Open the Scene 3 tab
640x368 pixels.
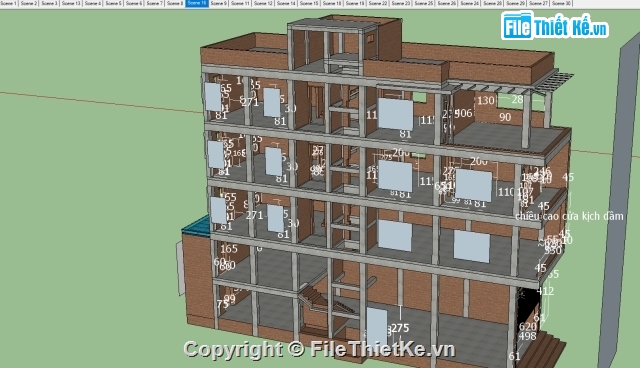pyautogui.click(x=50, y=3)
